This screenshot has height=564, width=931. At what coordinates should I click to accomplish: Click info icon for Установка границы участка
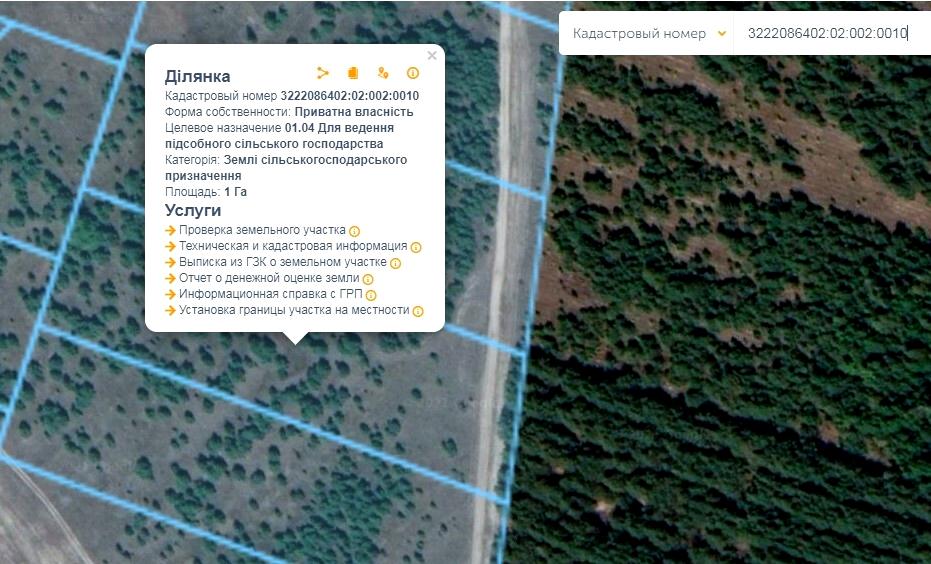[x=418, y=311]
